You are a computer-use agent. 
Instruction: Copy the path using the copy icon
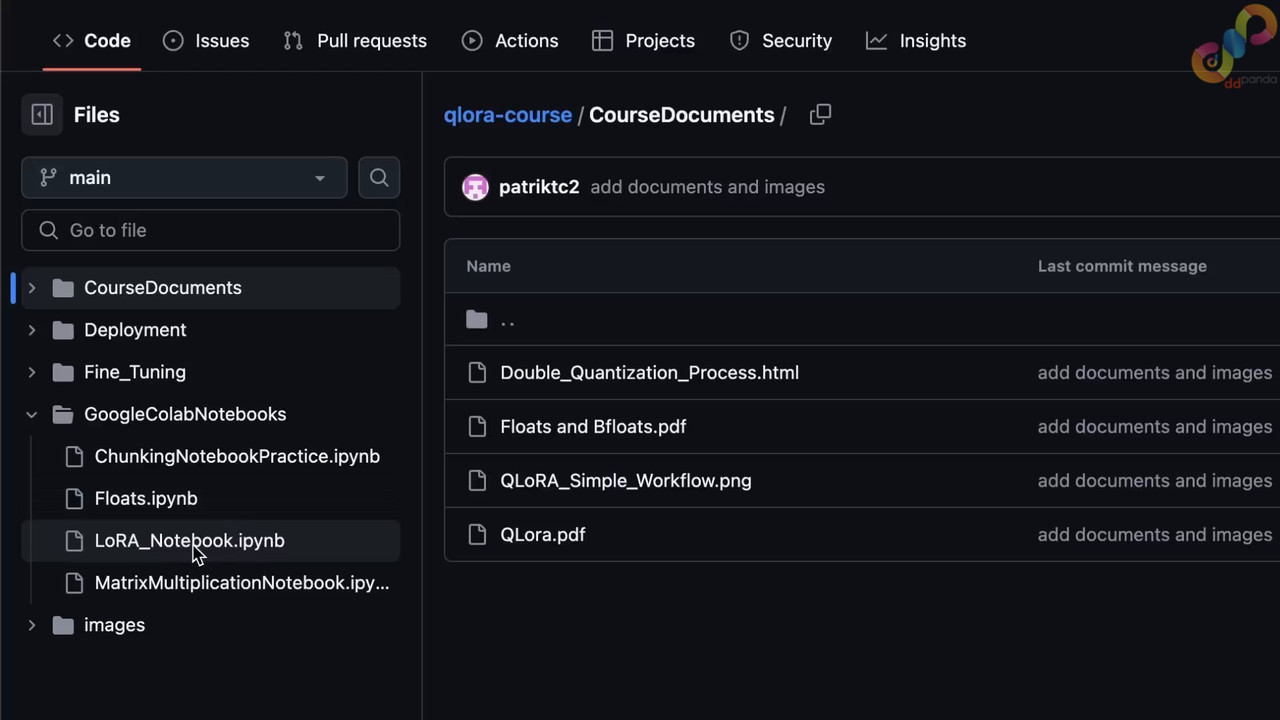click(x=820, y=115)
